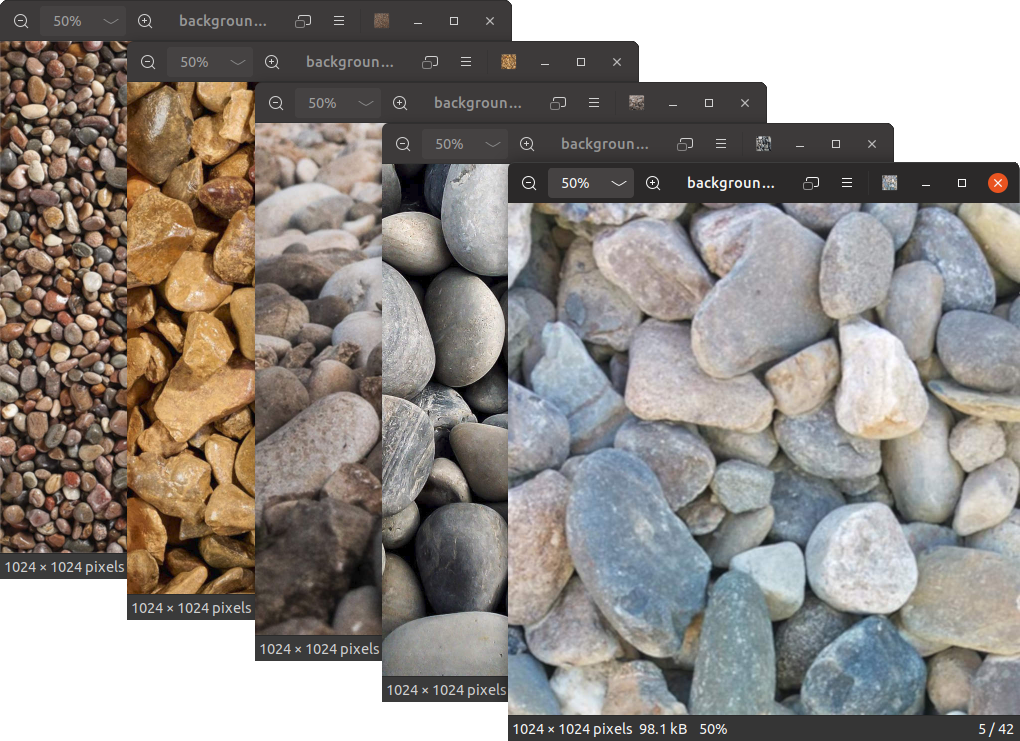Click the zoom-in icon of the second window
This screenshot has height=741, width=1020.
[x=272, y=61]
